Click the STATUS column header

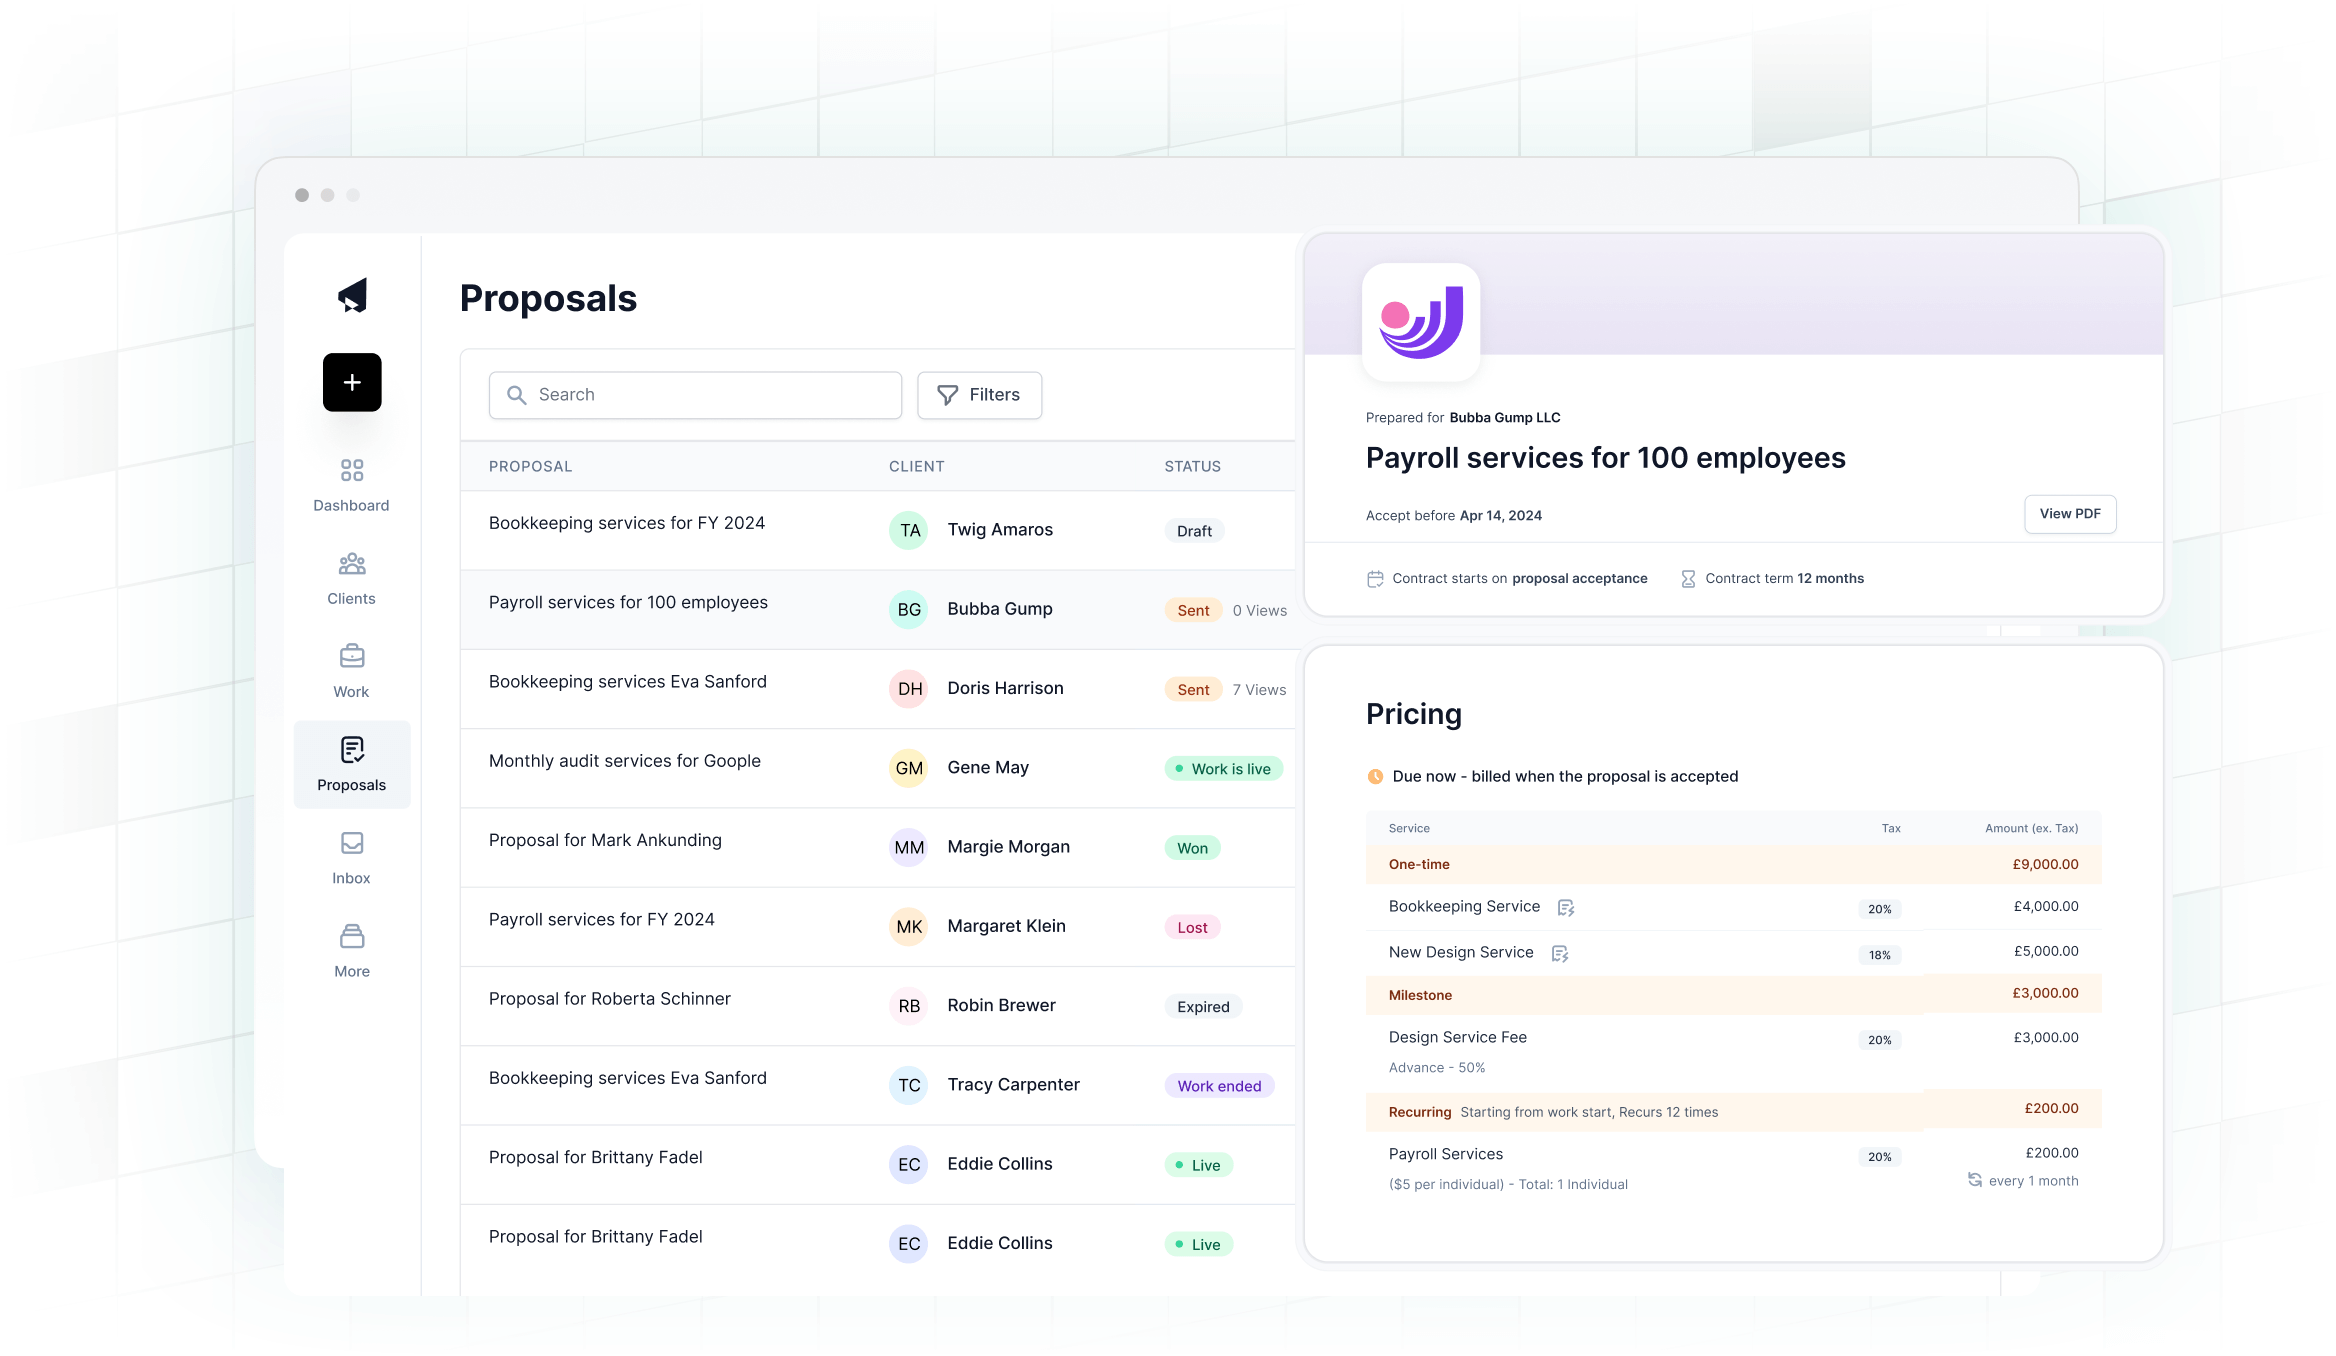click(1192, 467)
